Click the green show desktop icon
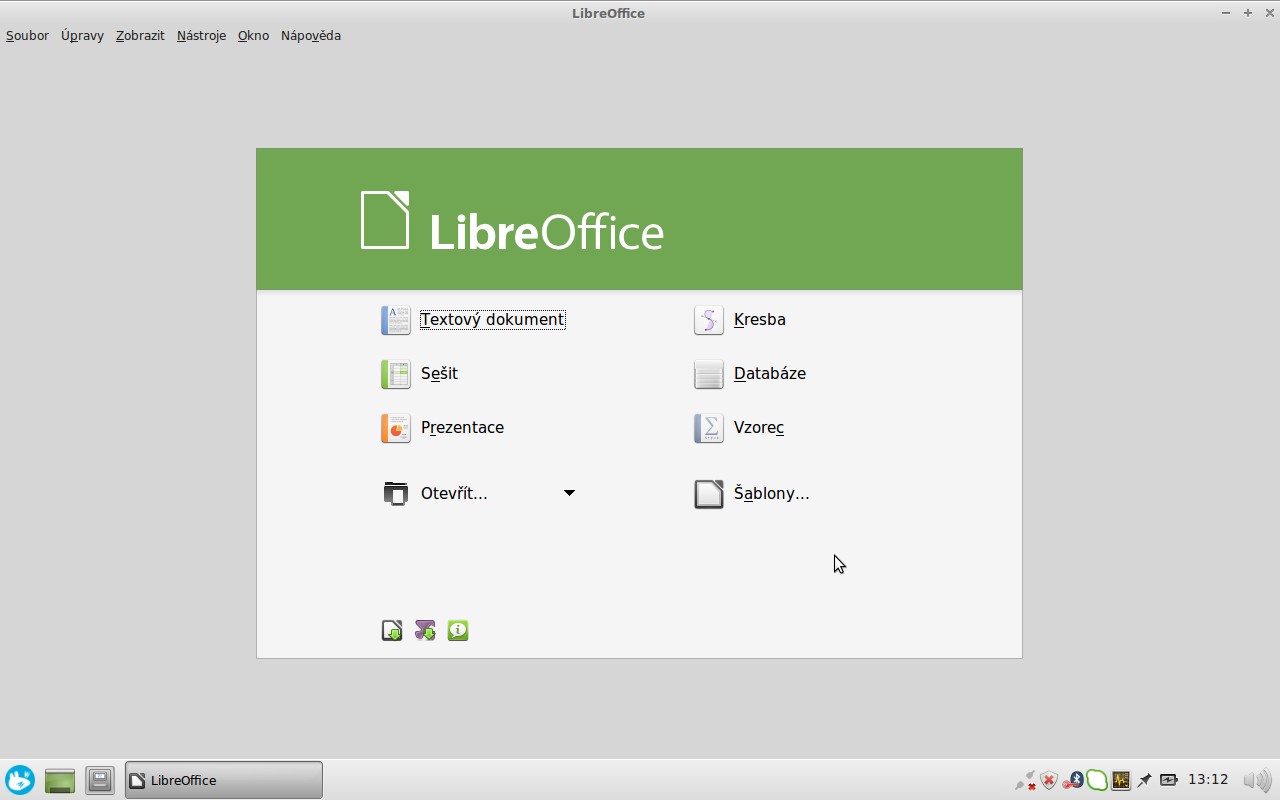Viewport: 1280px width, 800px height. (60, 780)
